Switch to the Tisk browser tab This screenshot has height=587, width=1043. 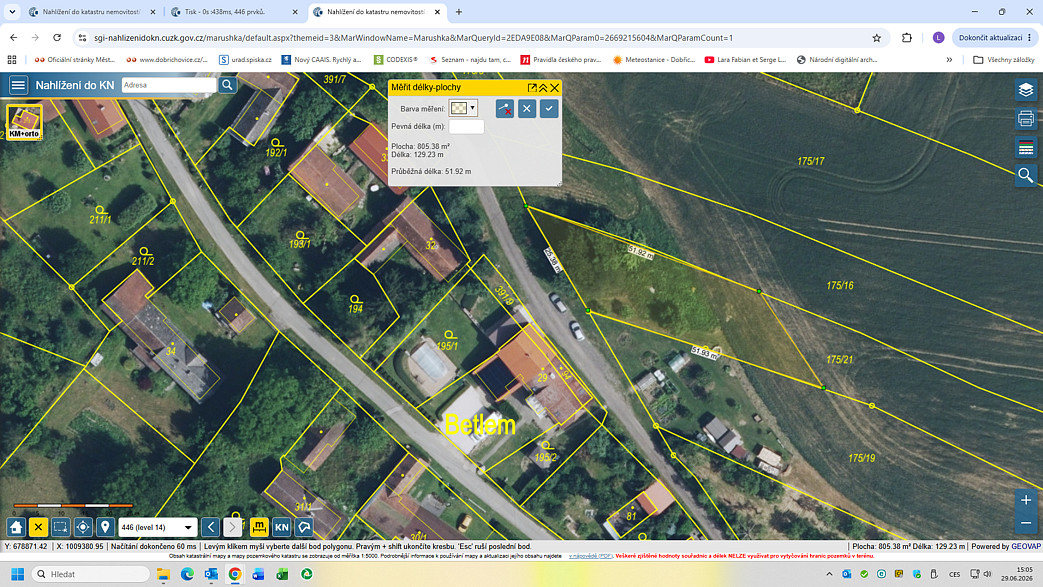(233, 12)
